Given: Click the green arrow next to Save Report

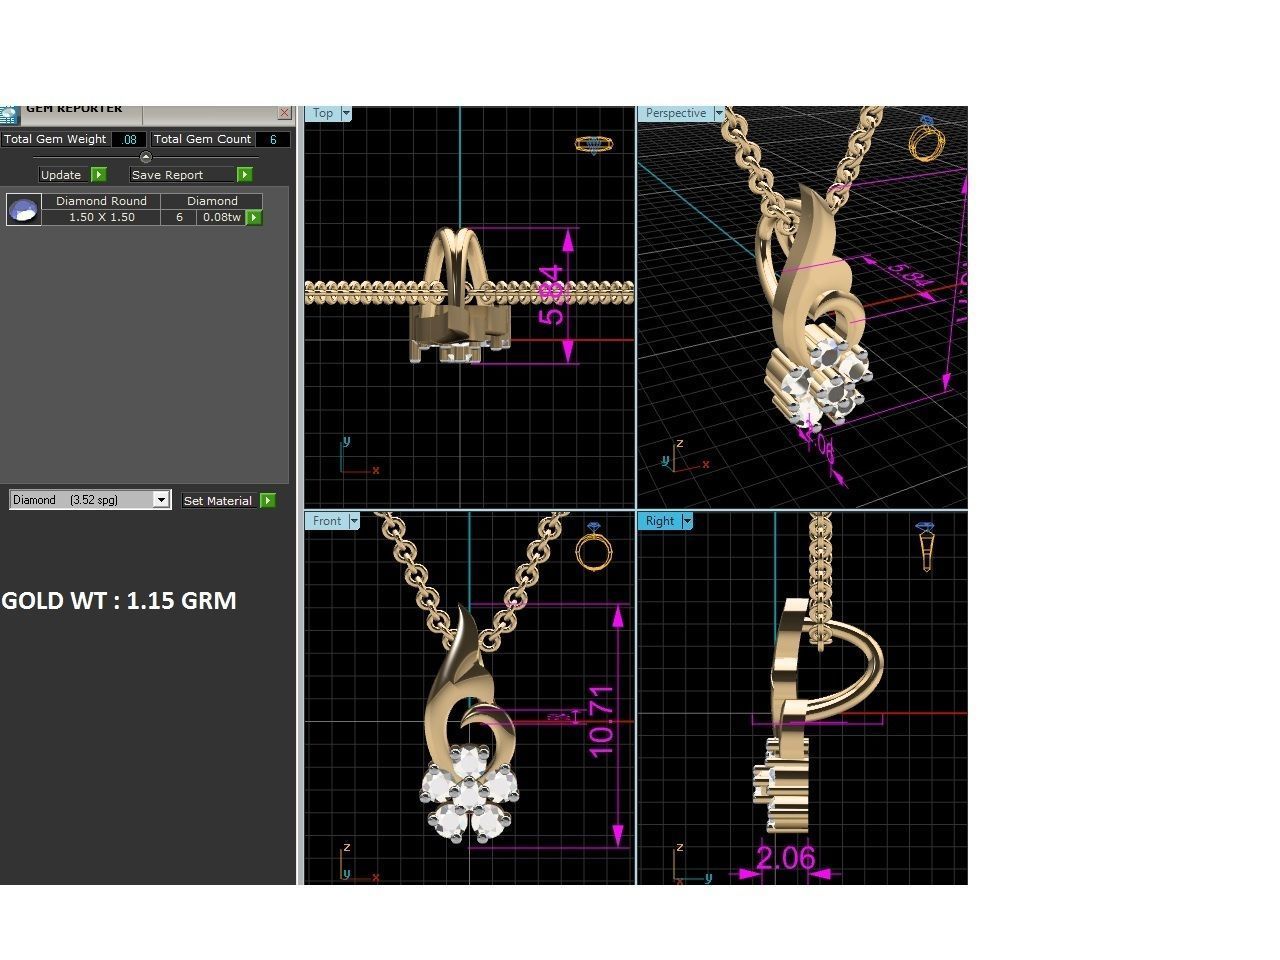Looking at the screenshot, I should click(245, 175).
